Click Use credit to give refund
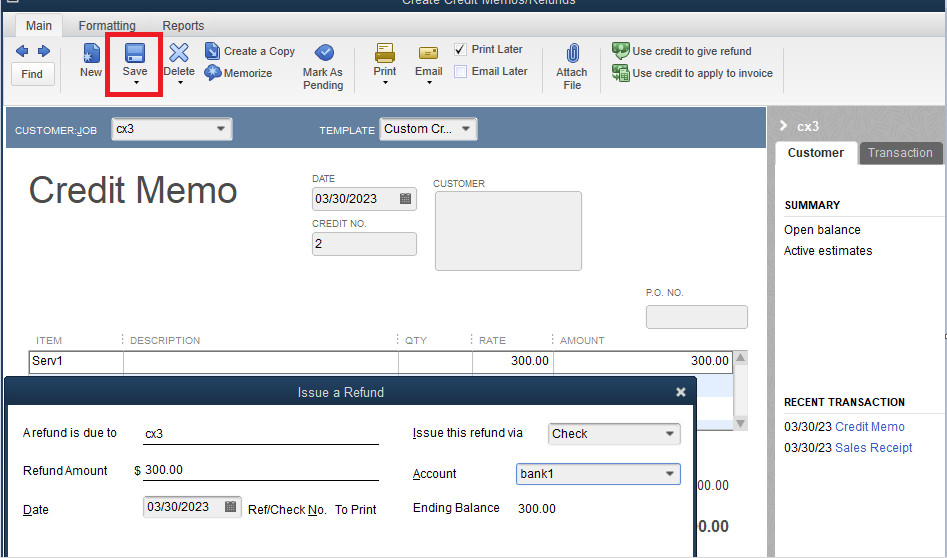This screenshot has width=947, height=558. point(682,51)
